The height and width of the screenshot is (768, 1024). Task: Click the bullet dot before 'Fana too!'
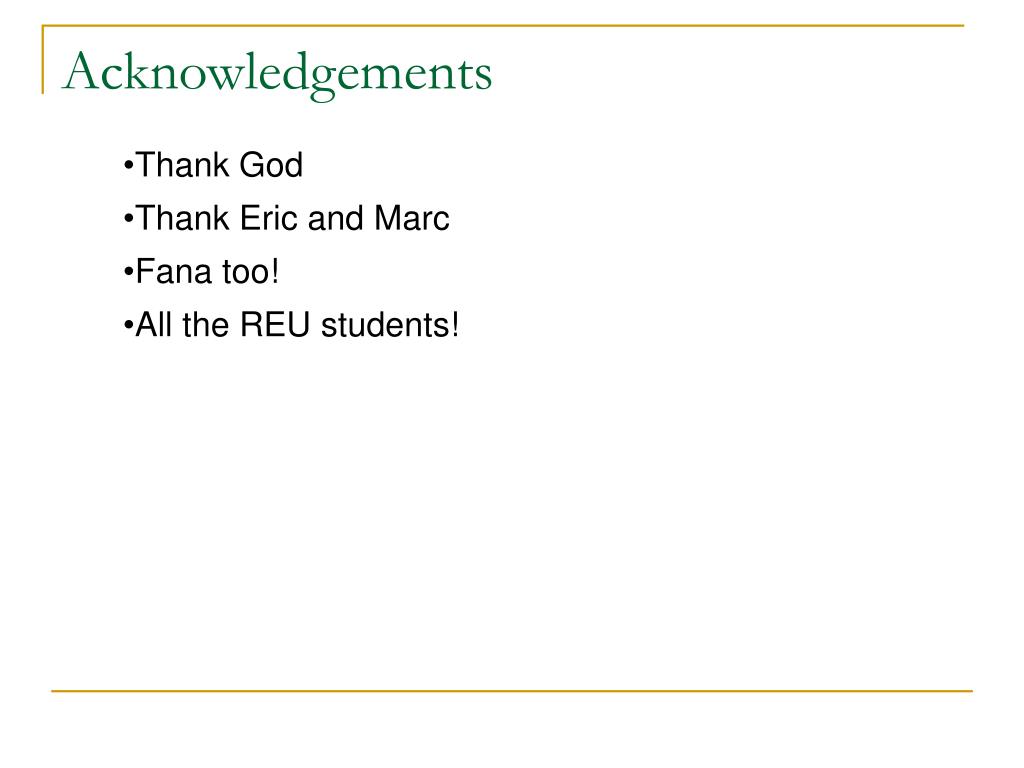pos(128,272)
